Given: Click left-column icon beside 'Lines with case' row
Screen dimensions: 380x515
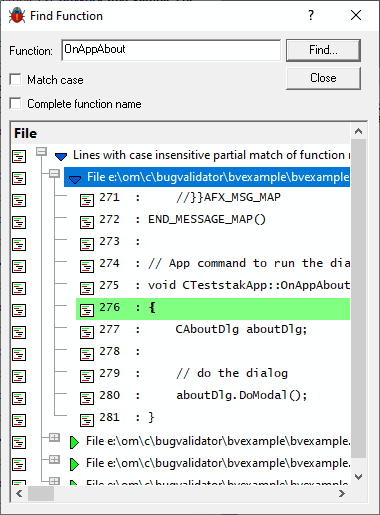Looking at the screenshot, I should (x=19, y=156).
